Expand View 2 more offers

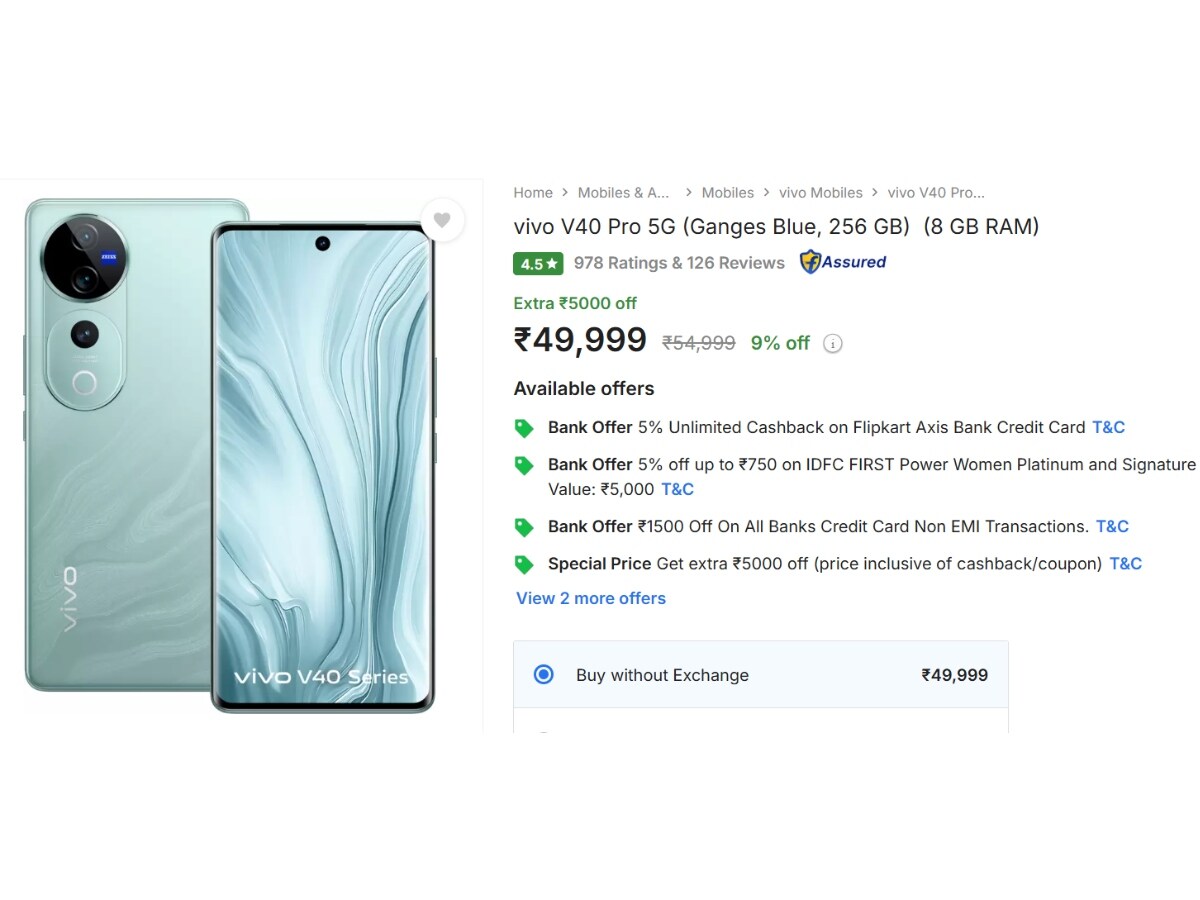pyautogui.click(x=590, y=598)
